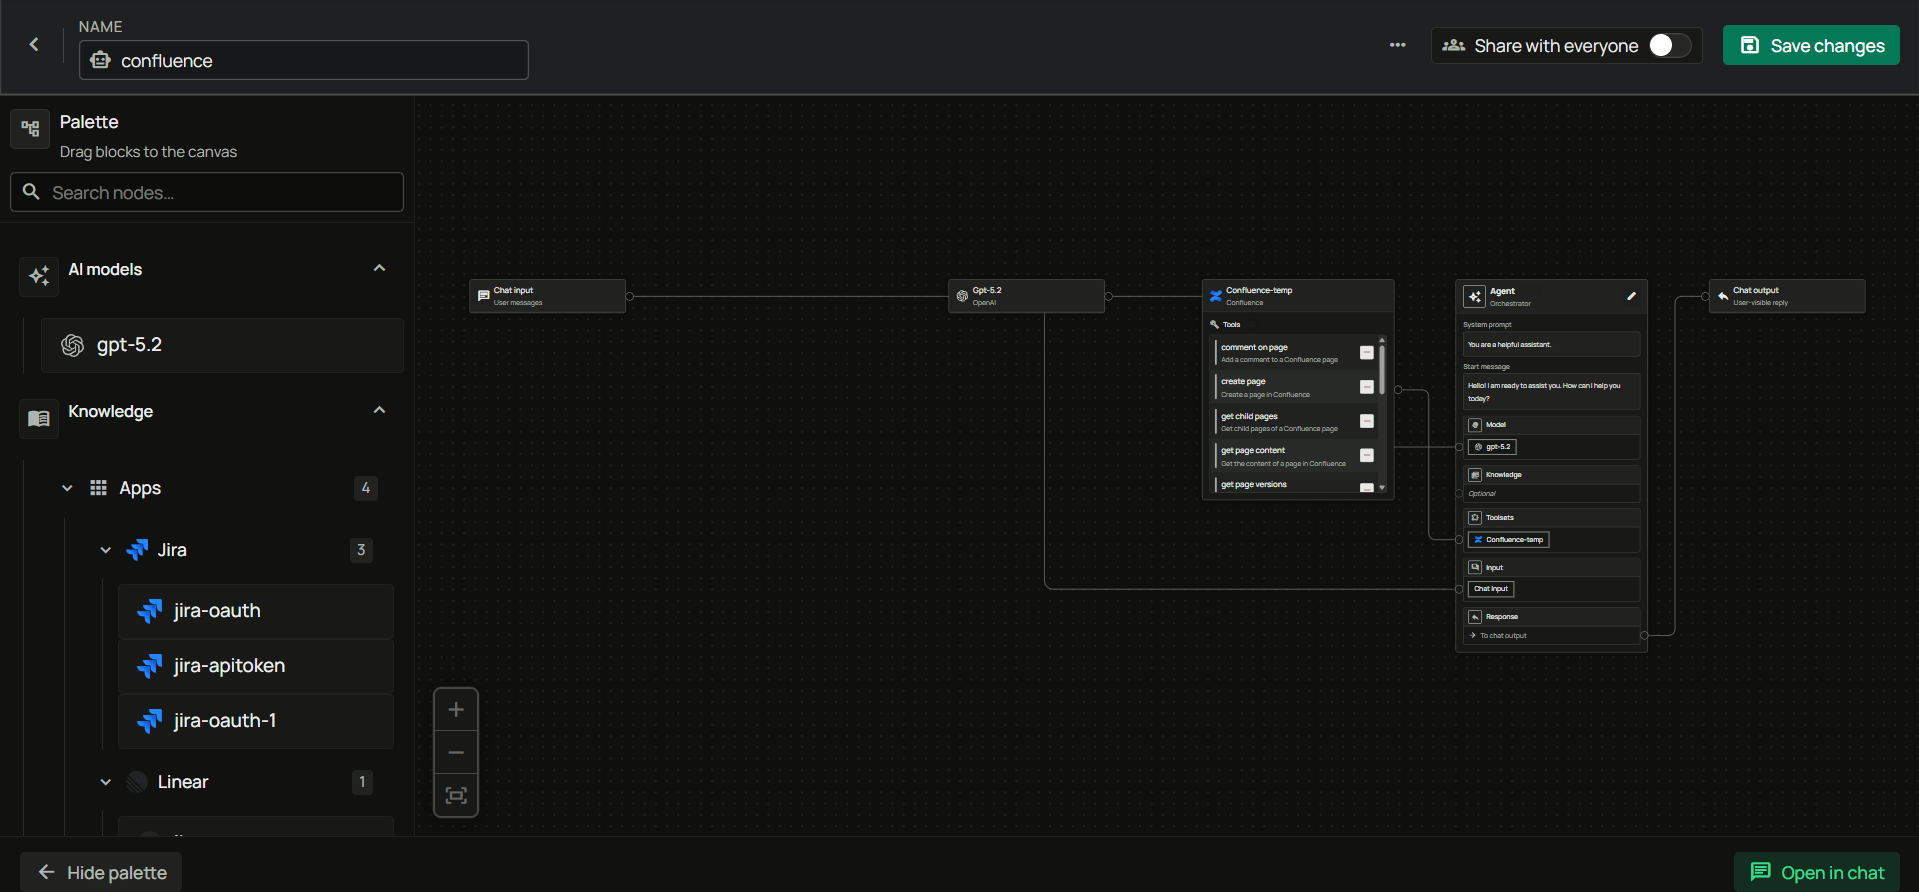
Task: Click the Input section icon in Agent
Action: coord(1475,567)
